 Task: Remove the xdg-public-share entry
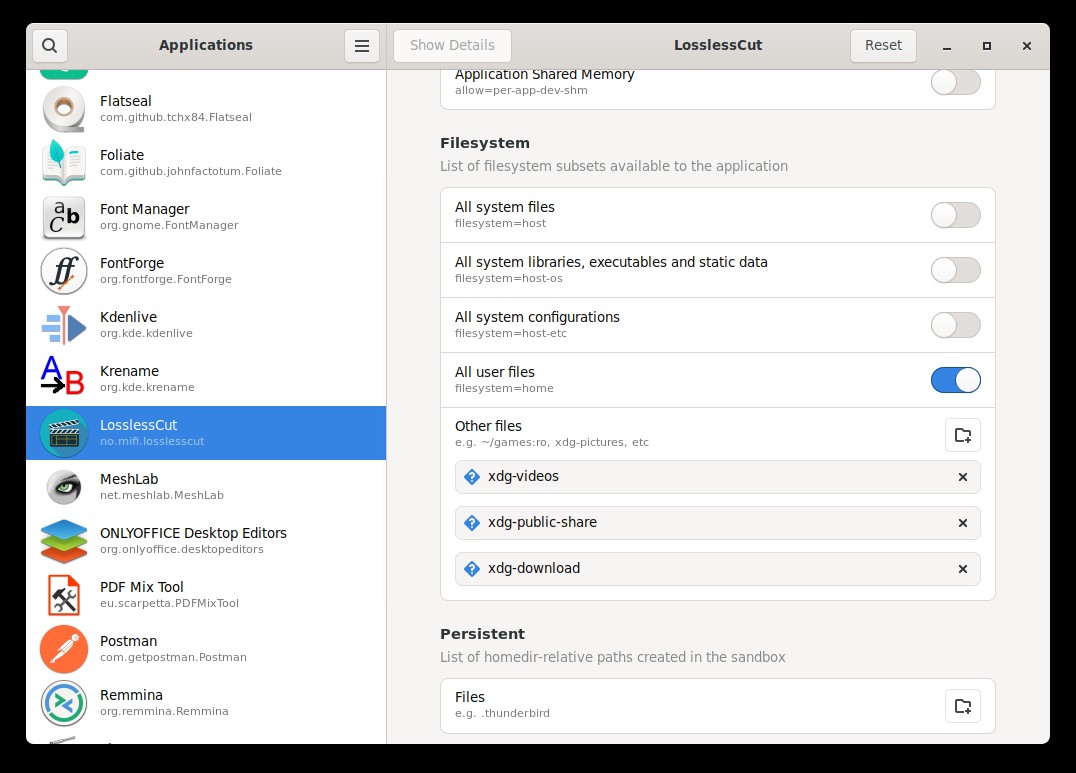click(x=962, y=523)
